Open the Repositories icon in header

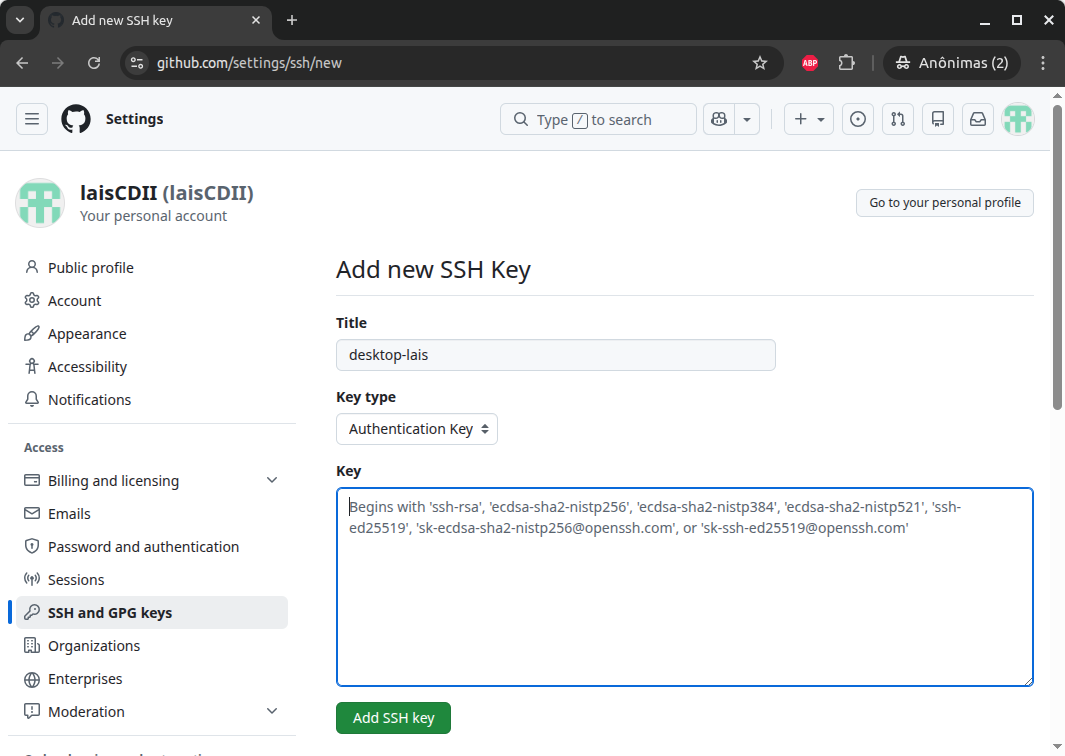point(938,119)
